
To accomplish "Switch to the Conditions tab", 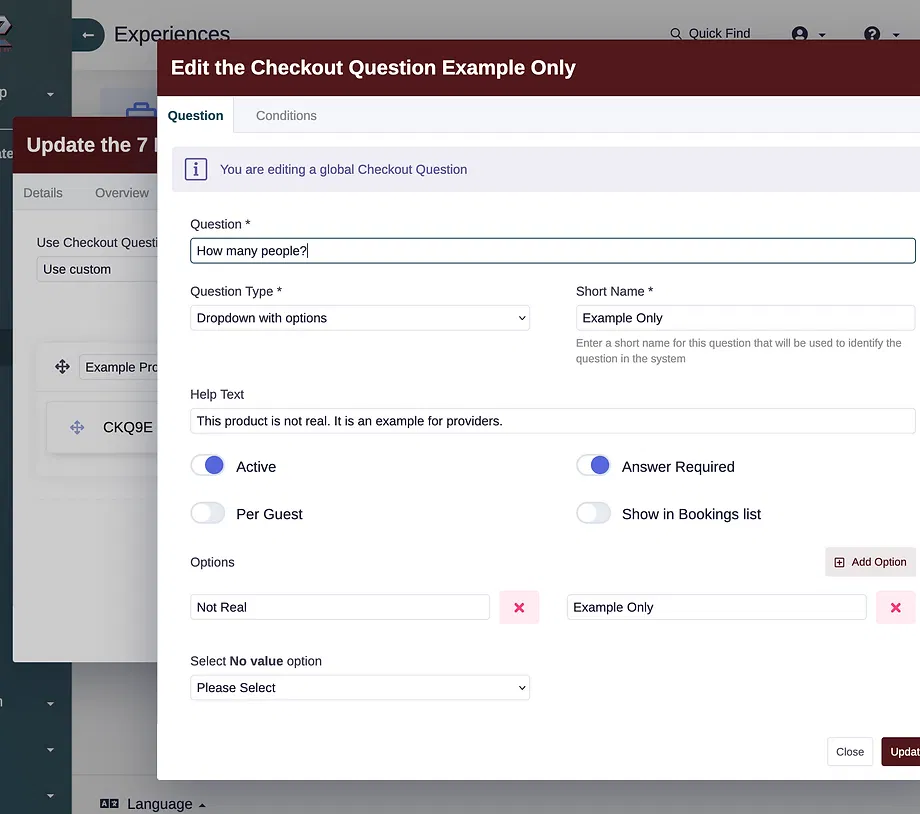I will coord(286,115).
